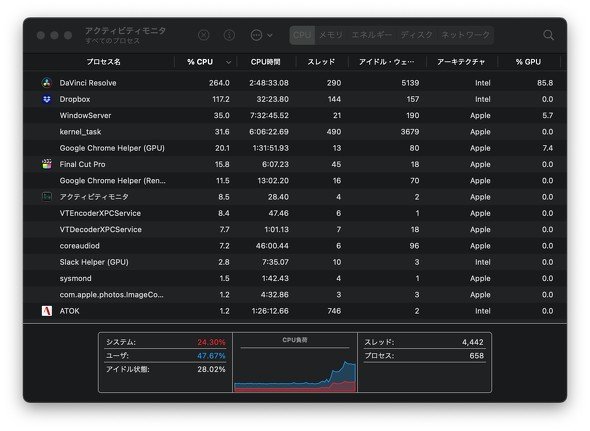Click the ユーザ percentage 47.67%
This screenshot has width=590, height=431.
211,356
